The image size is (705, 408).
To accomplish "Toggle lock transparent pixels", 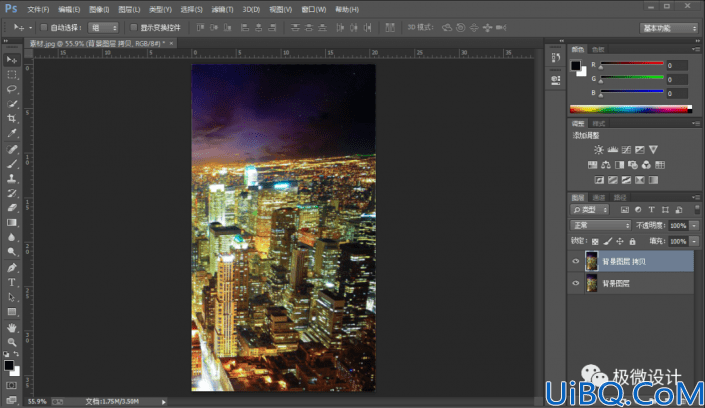I will click(x=595, y=242).
